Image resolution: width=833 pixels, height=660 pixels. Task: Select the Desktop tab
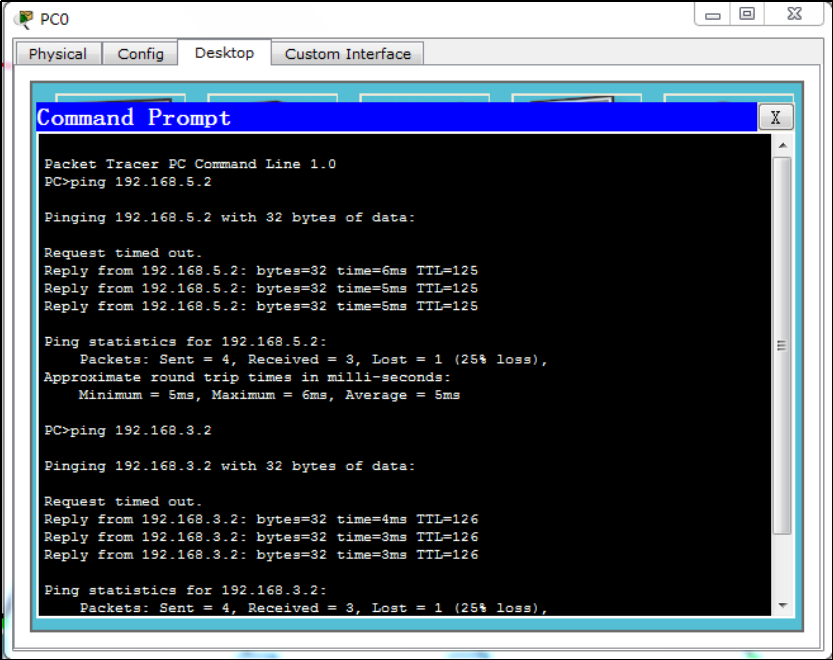[224, 53]
